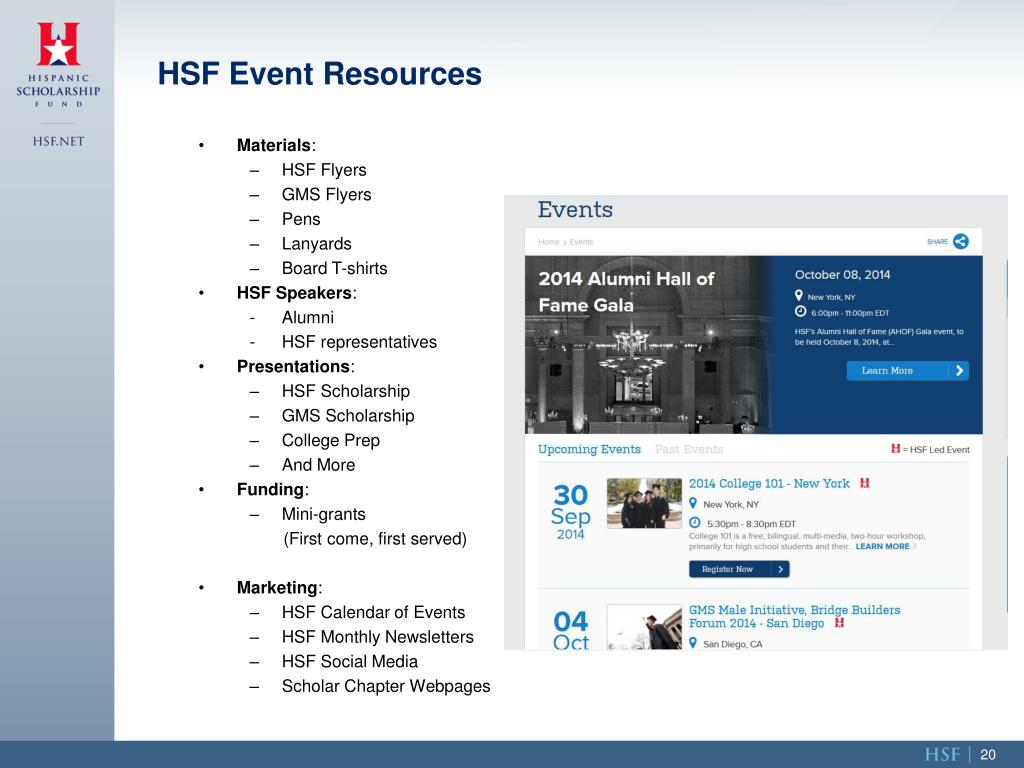Click the 5:30pm - 8:30pm EDT time text
The height and width of the screenshot is (768, 1024).
(x=751, y=524)
